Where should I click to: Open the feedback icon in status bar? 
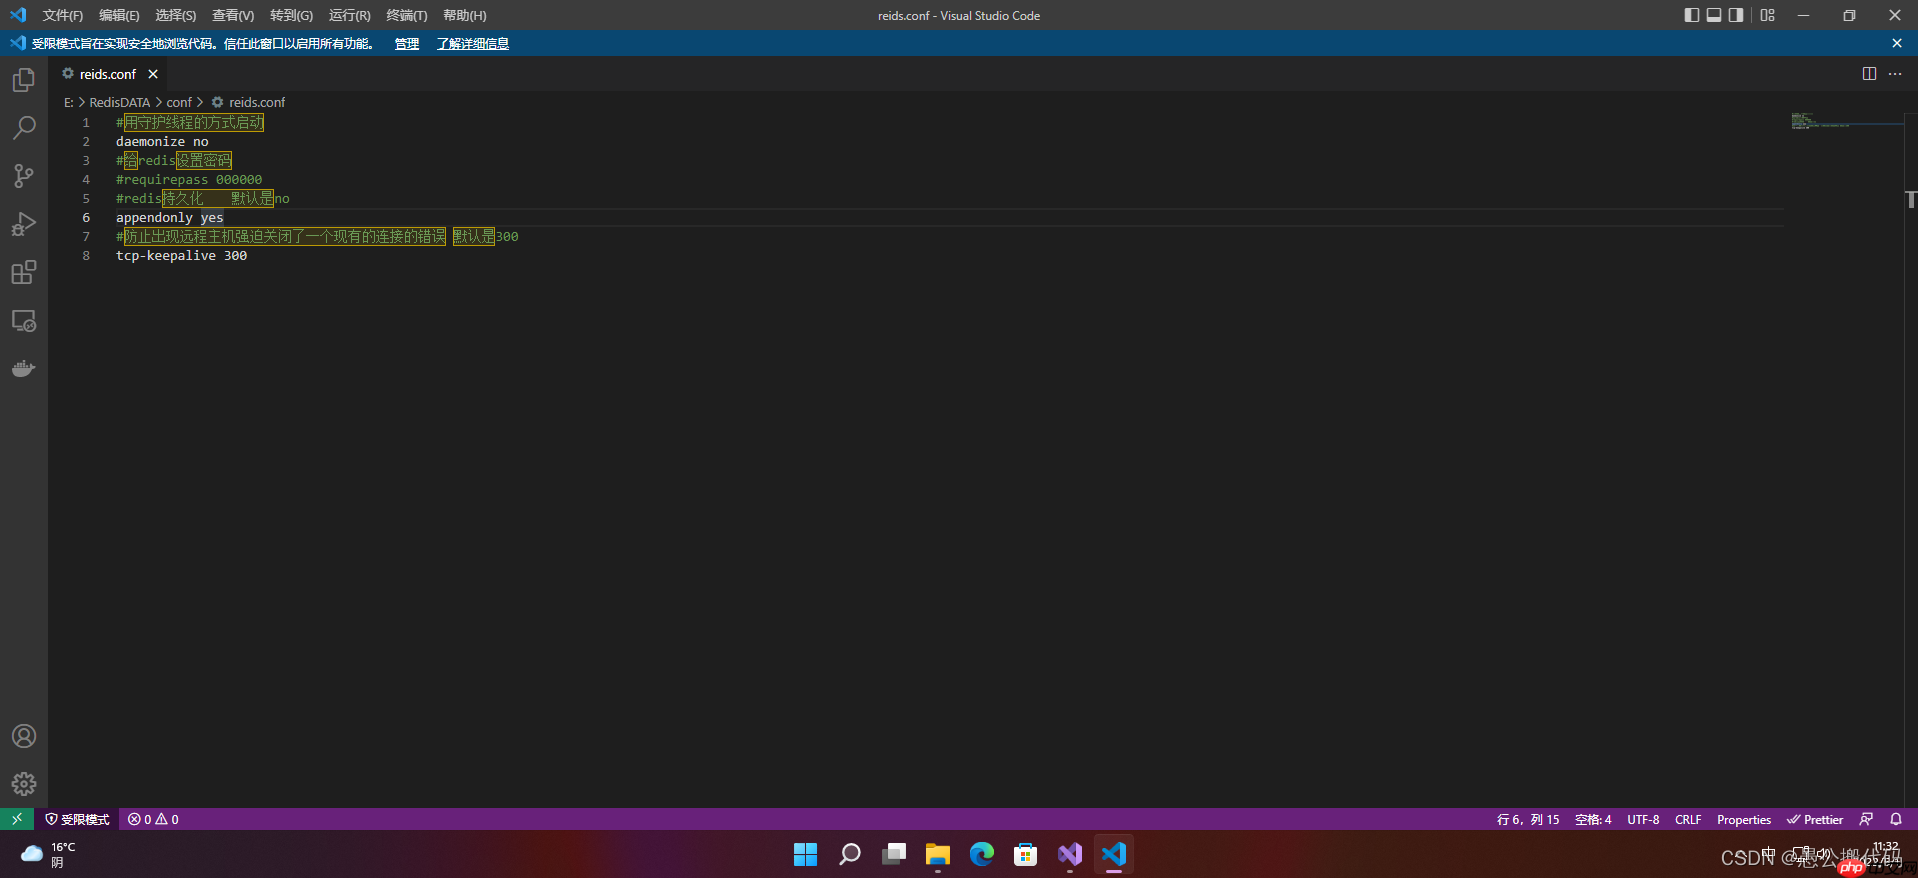pos(1866,819)
